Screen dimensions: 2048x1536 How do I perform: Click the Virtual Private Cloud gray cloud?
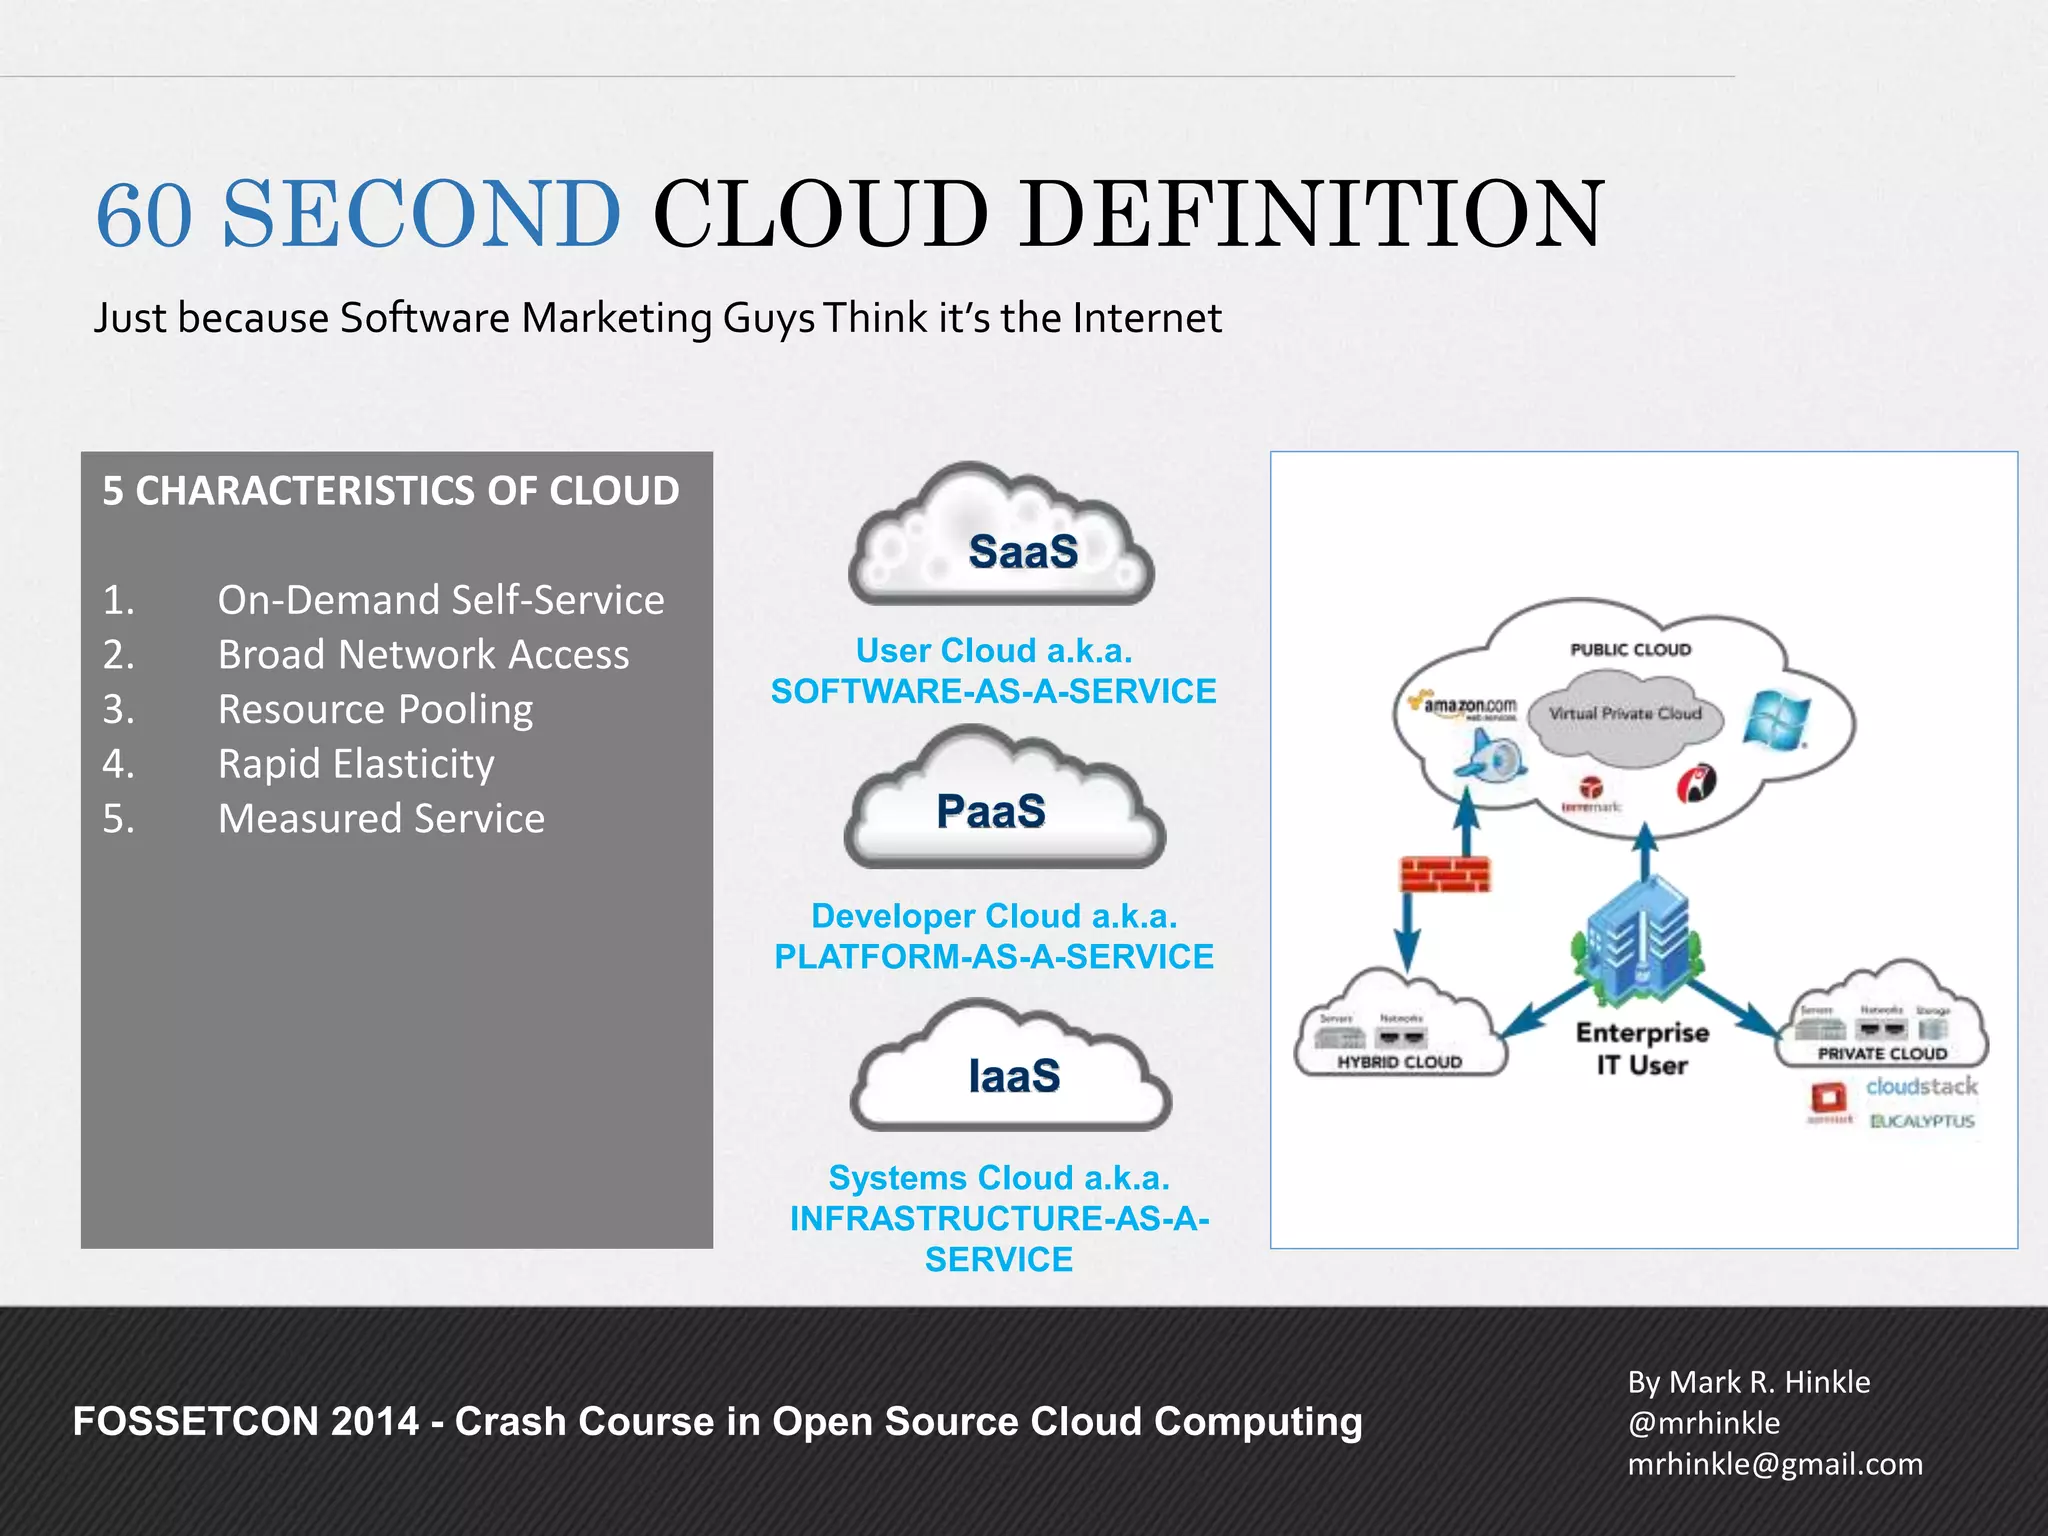(1626, 717)
